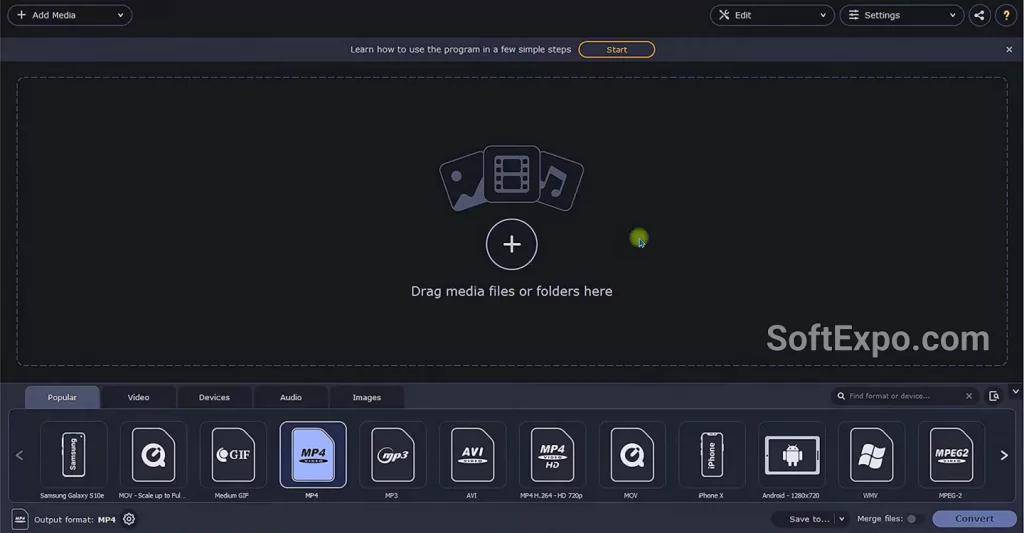Select the iPhone X device preset
The height and width of the screenshot is (533, 1024).
[712, 455]
